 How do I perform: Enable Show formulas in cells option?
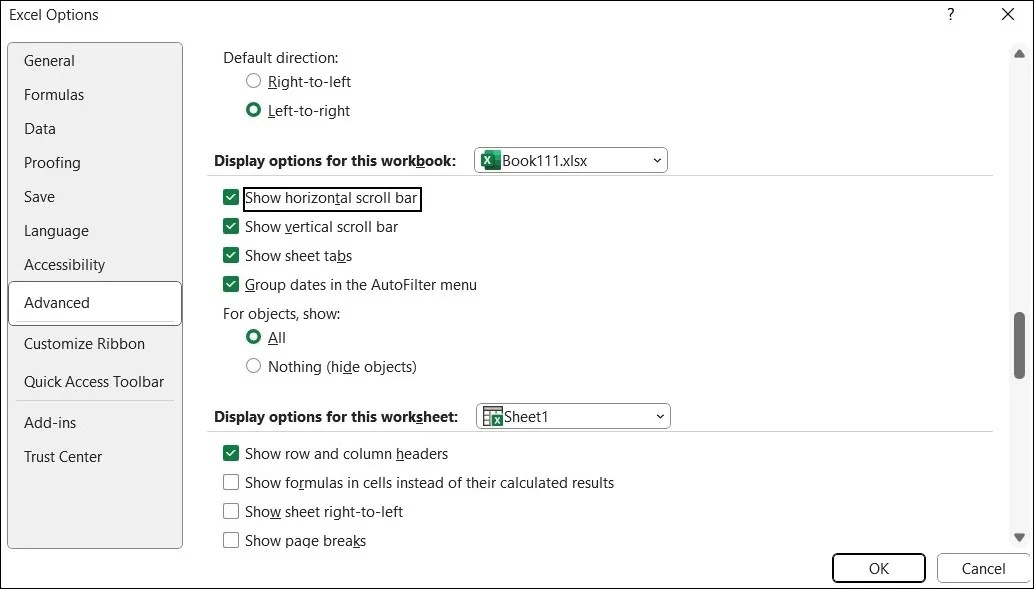tap(231, 482)
